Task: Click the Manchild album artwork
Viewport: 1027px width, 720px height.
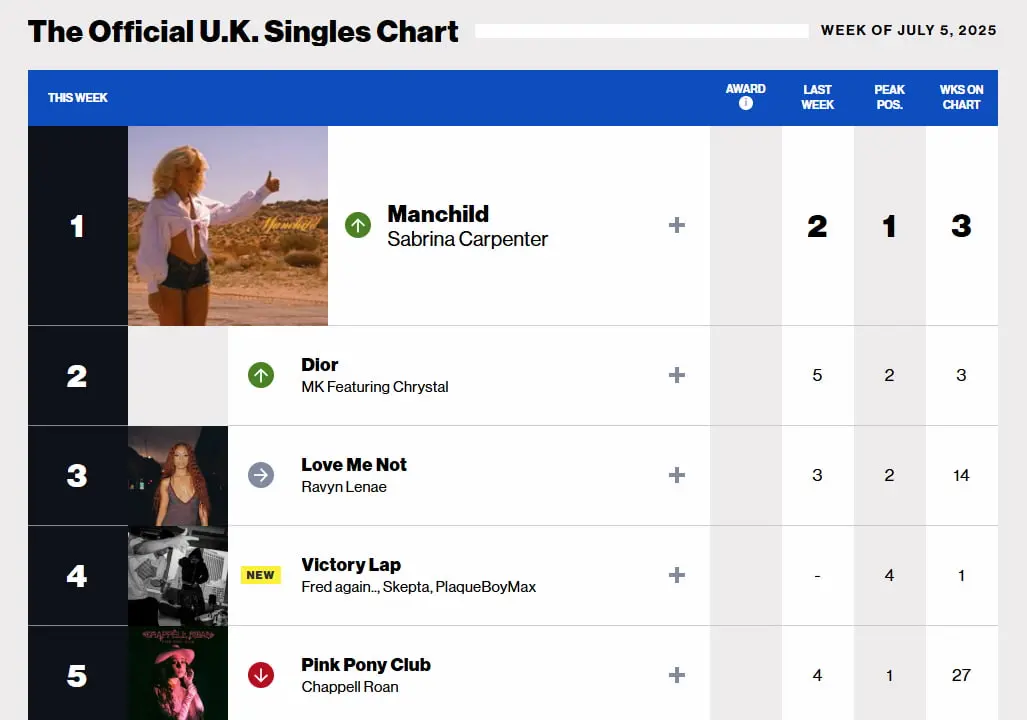Action: pyautogui.click(x=227, y=225)
